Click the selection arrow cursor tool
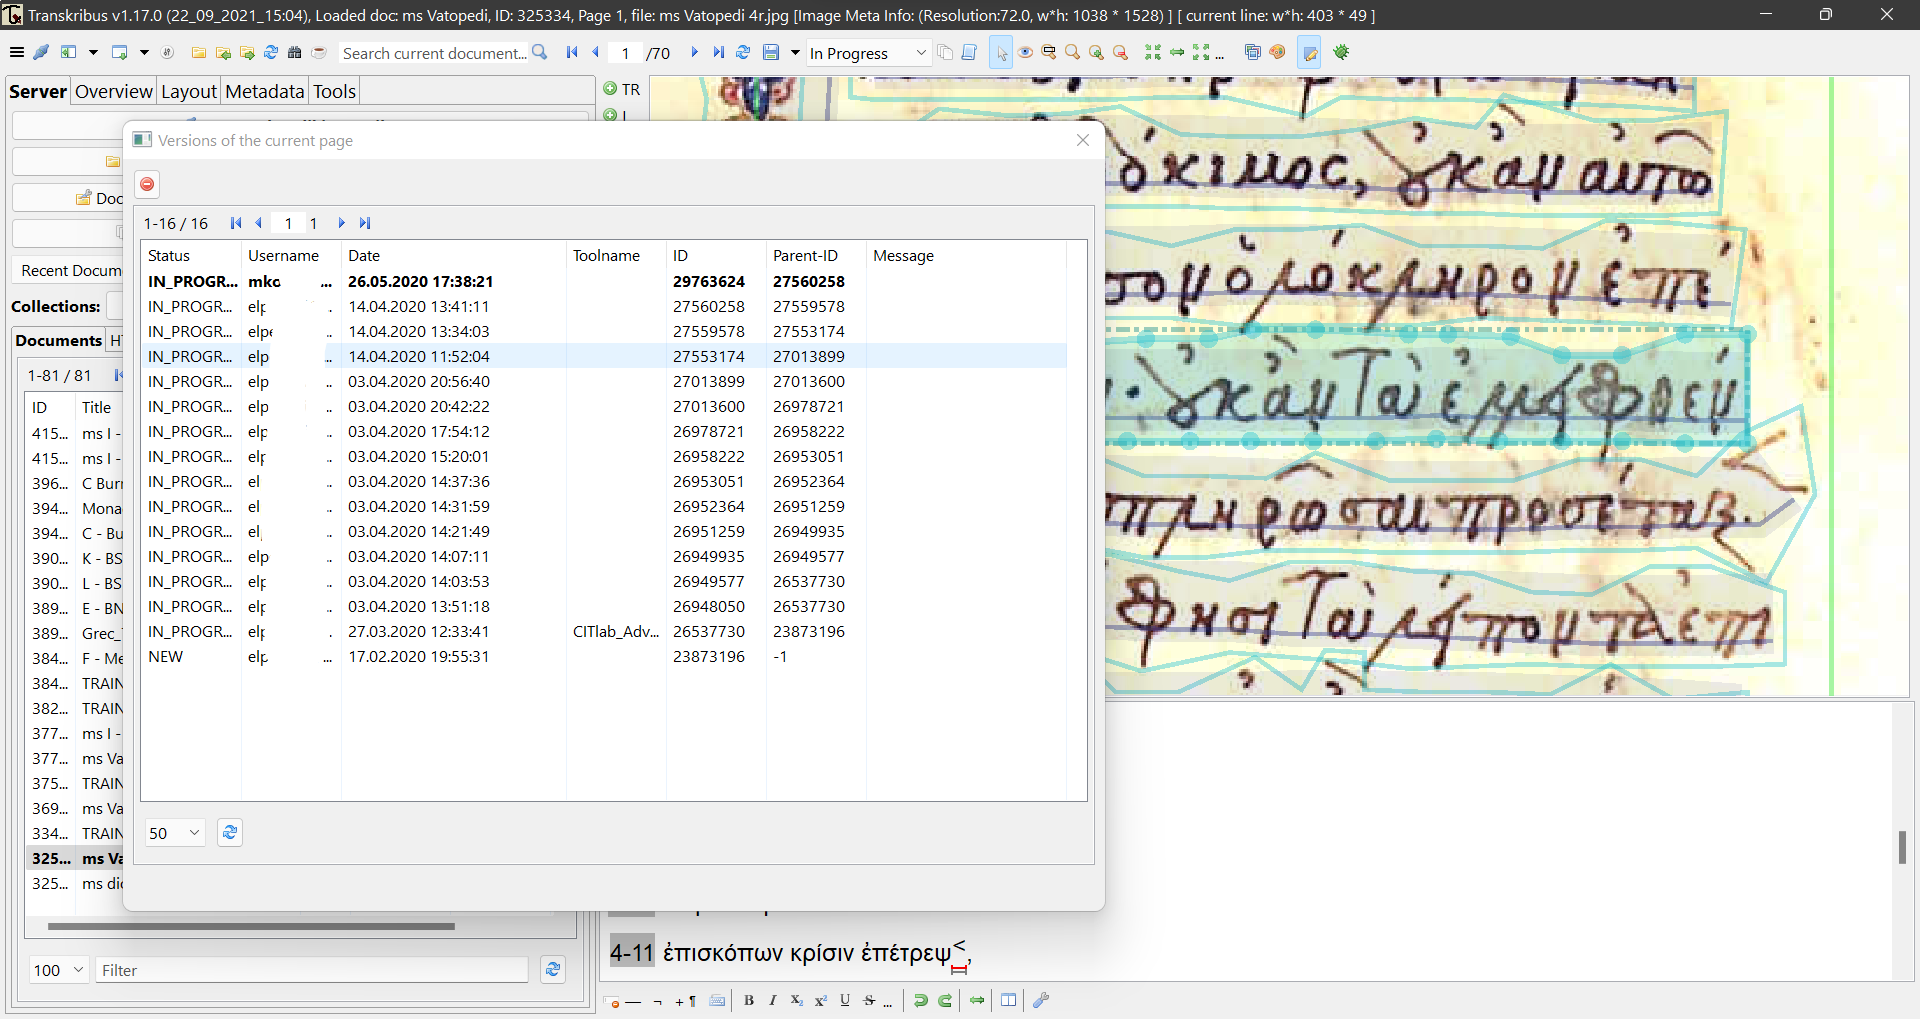The image size is (1920, 1019). pos(1001,52)
